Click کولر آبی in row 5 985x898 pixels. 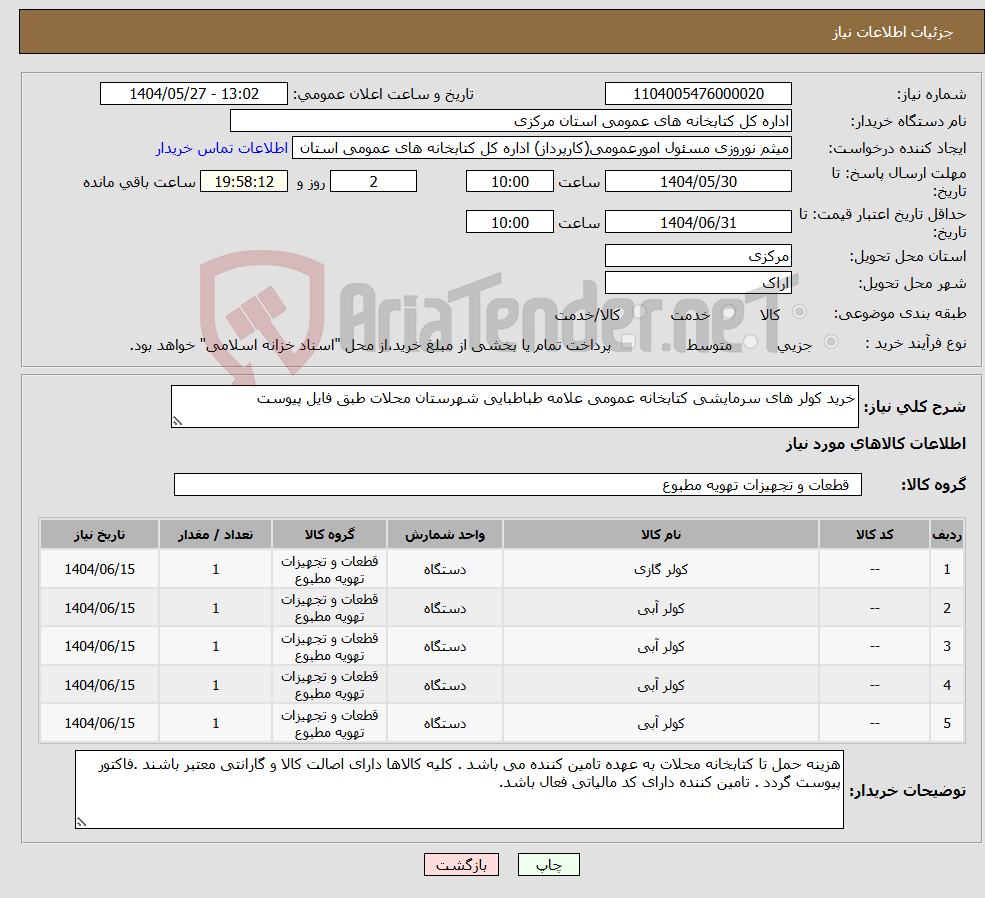tap(661, 723)
